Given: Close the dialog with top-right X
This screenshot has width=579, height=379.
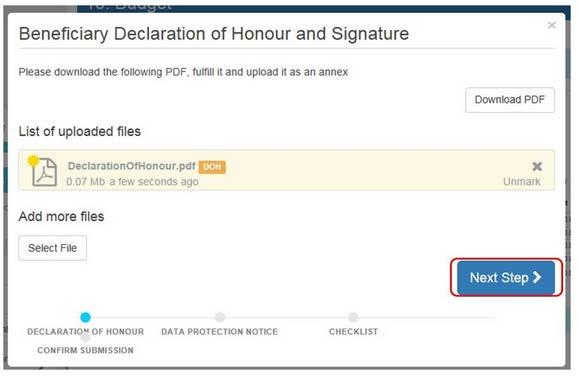Looking at the screenshot, I should (x=552, y=25).
